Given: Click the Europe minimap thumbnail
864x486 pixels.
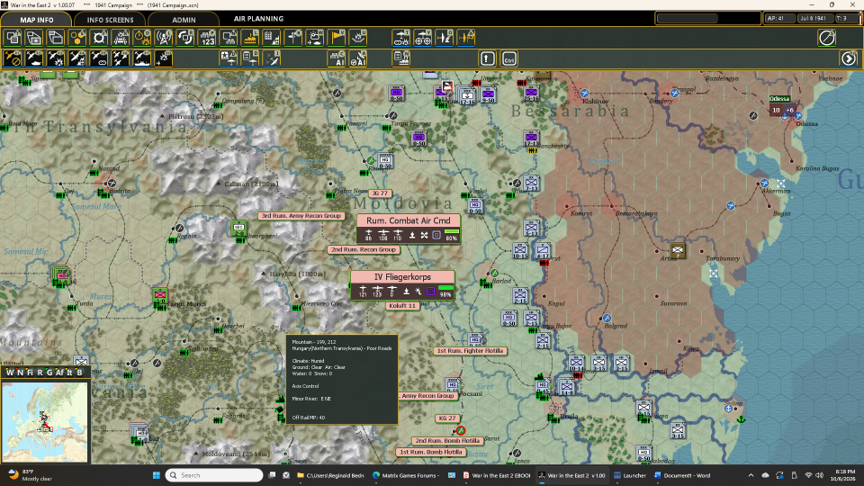Looking at the screenshot, I should tap(45, 422).
